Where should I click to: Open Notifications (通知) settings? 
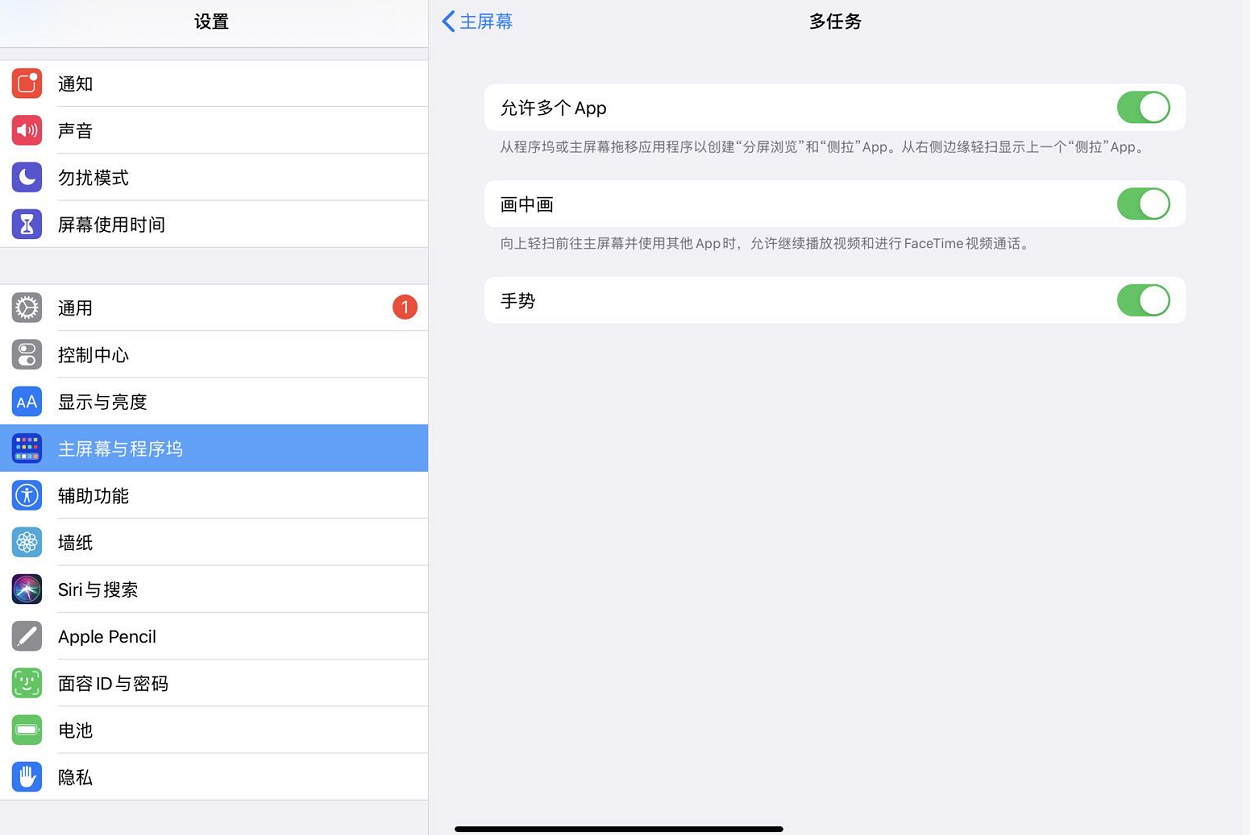[75, 83]
